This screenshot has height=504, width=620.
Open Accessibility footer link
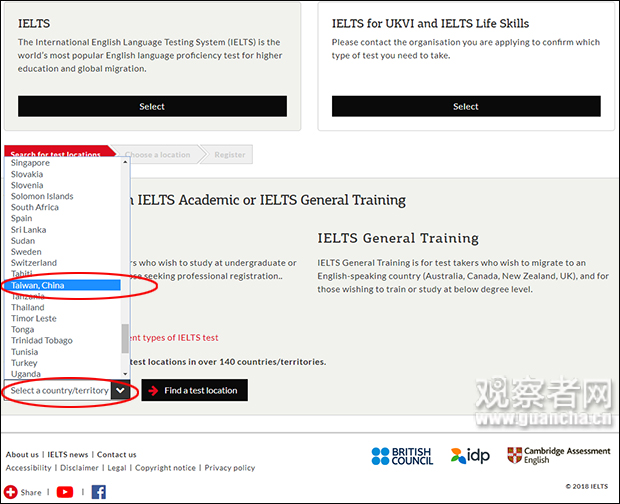click(x=28, y=468)
